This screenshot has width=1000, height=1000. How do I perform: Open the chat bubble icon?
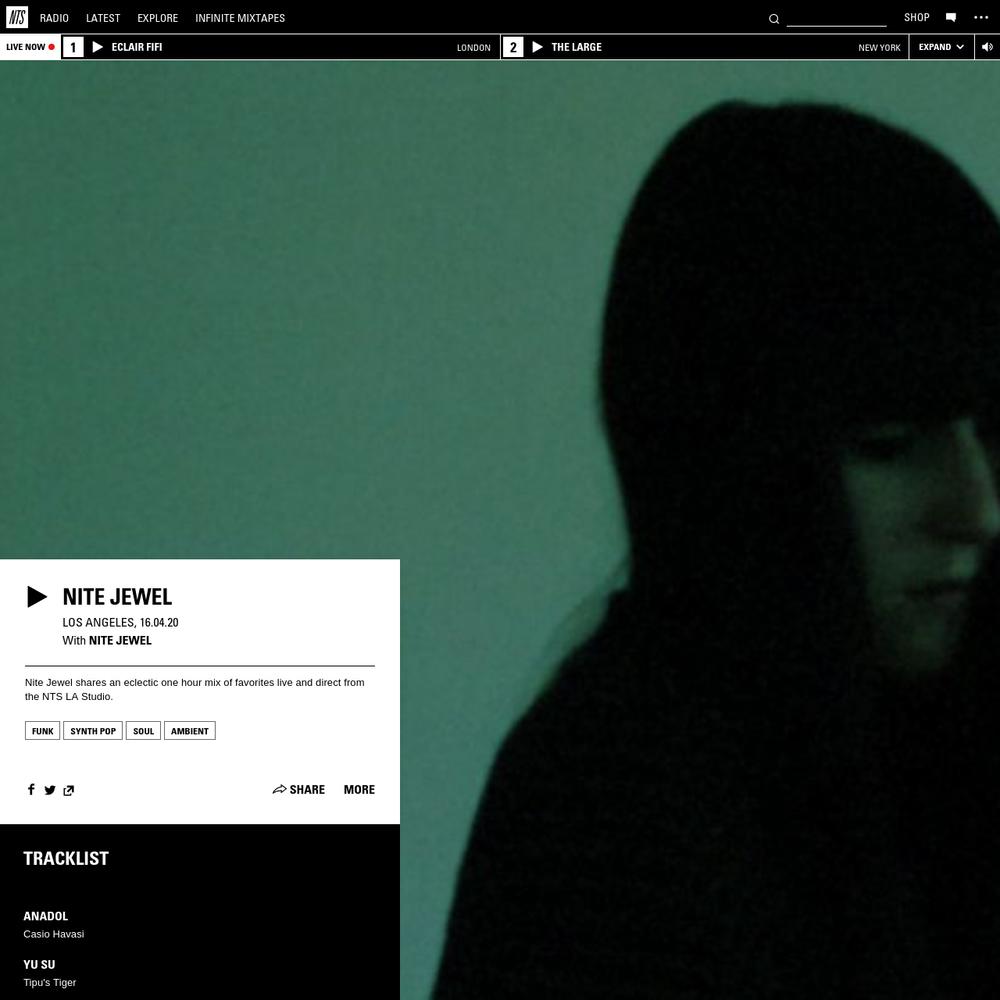click(x=950, y=17)
